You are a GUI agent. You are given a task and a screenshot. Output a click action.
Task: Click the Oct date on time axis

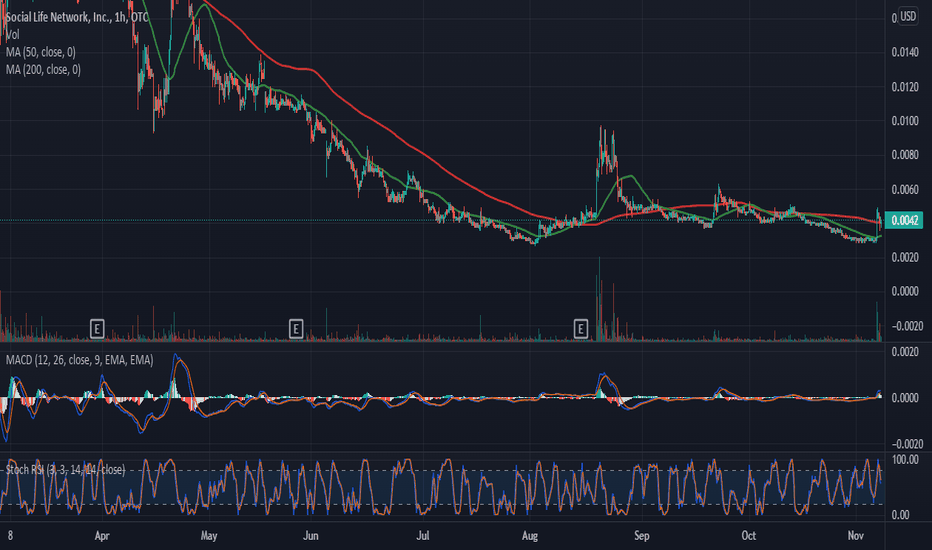(x=748, y=536)
